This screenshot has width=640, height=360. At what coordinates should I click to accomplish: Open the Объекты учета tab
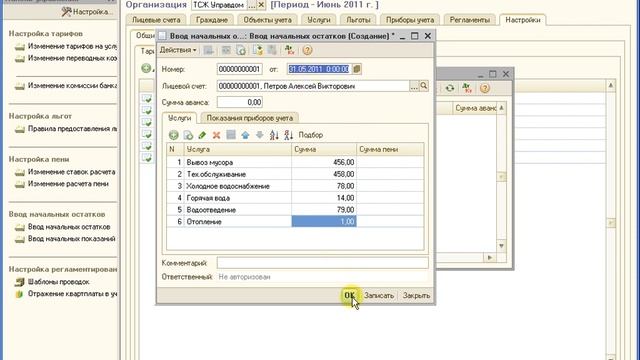pyautogui.click(x=267, y=20)
